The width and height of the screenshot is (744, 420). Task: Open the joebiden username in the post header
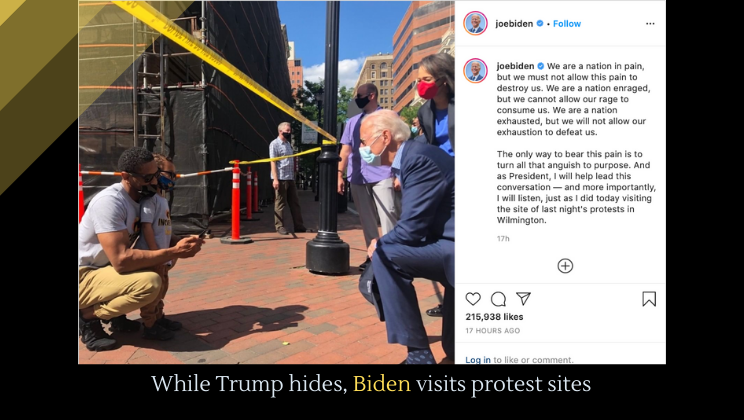point(514,24)
